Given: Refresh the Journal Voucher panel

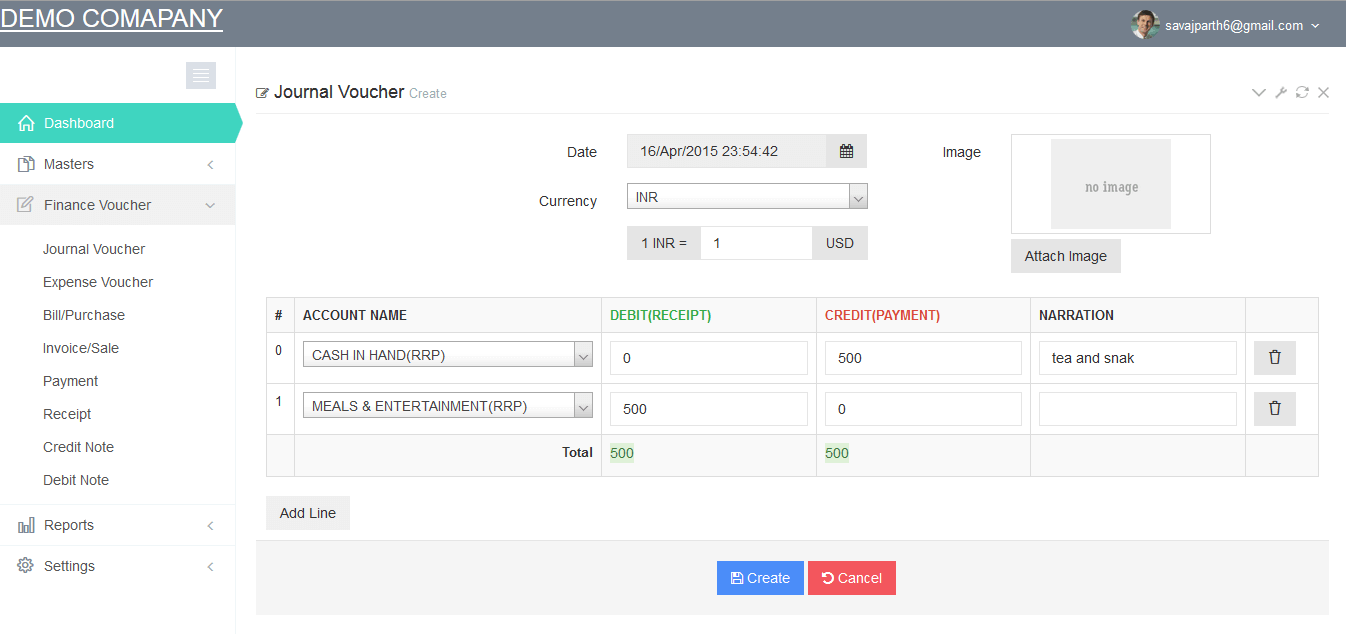Looking at the screenshot, I should pos(1302,93).
